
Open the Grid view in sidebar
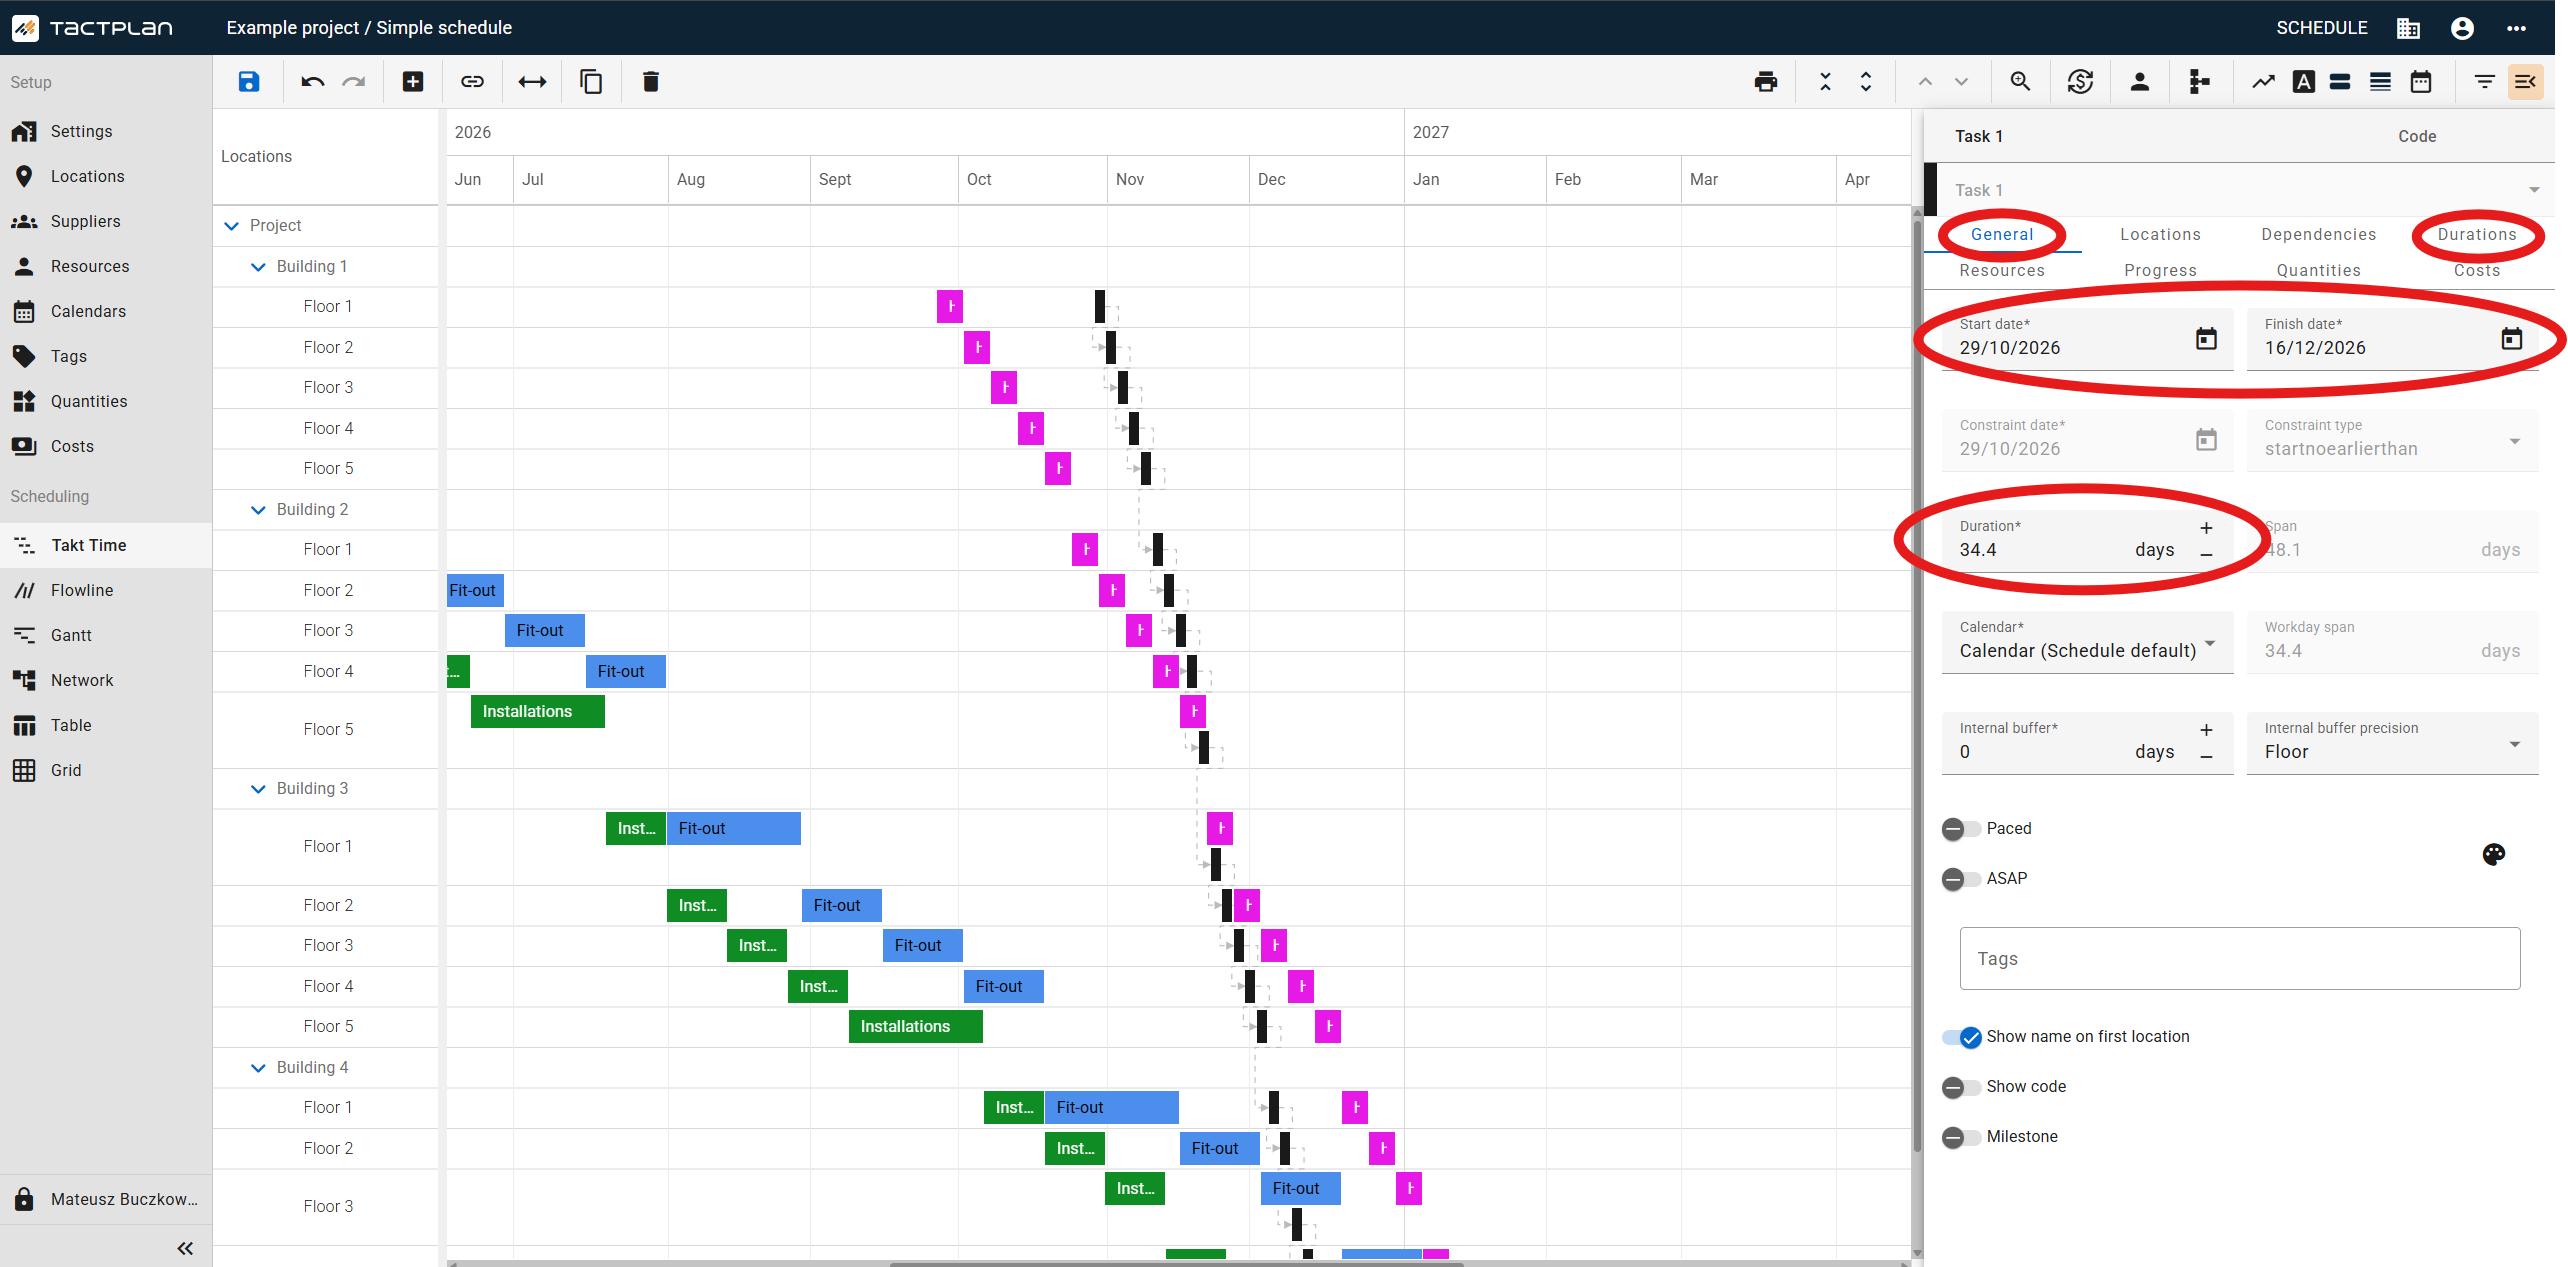point(106,771)
